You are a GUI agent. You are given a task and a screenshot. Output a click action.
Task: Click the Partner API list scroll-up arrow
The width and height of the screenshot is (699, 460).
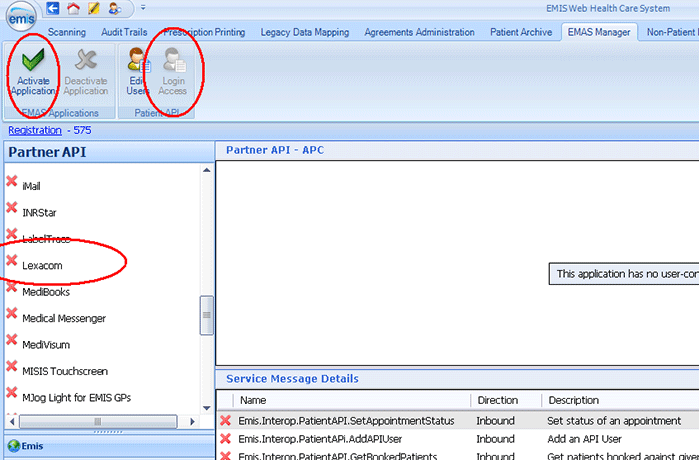(206, 170)
